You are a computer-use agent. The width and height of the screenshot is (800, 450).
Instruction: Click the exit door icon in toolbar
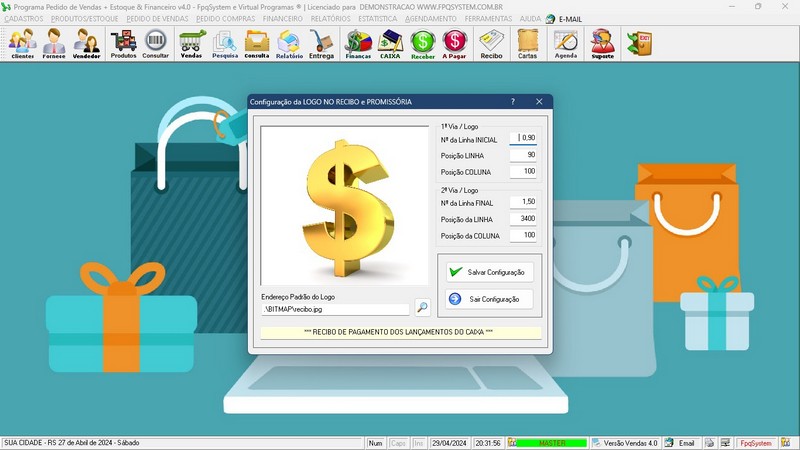(x=639, y=43)
